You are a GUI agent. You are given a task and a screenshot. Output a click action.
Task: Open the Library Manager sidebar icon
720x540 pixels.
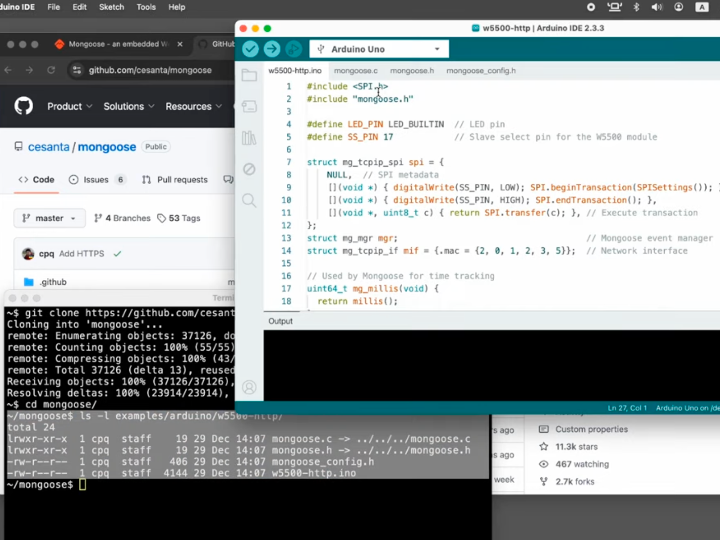pos(249,138)
